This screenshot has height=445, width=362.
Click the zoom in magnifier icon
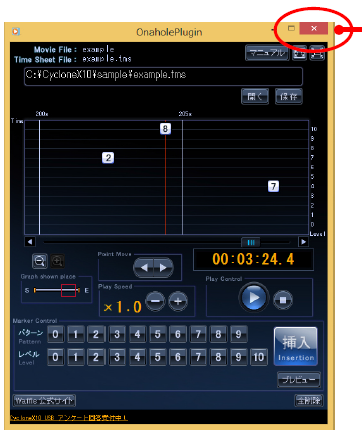[57, 261]
